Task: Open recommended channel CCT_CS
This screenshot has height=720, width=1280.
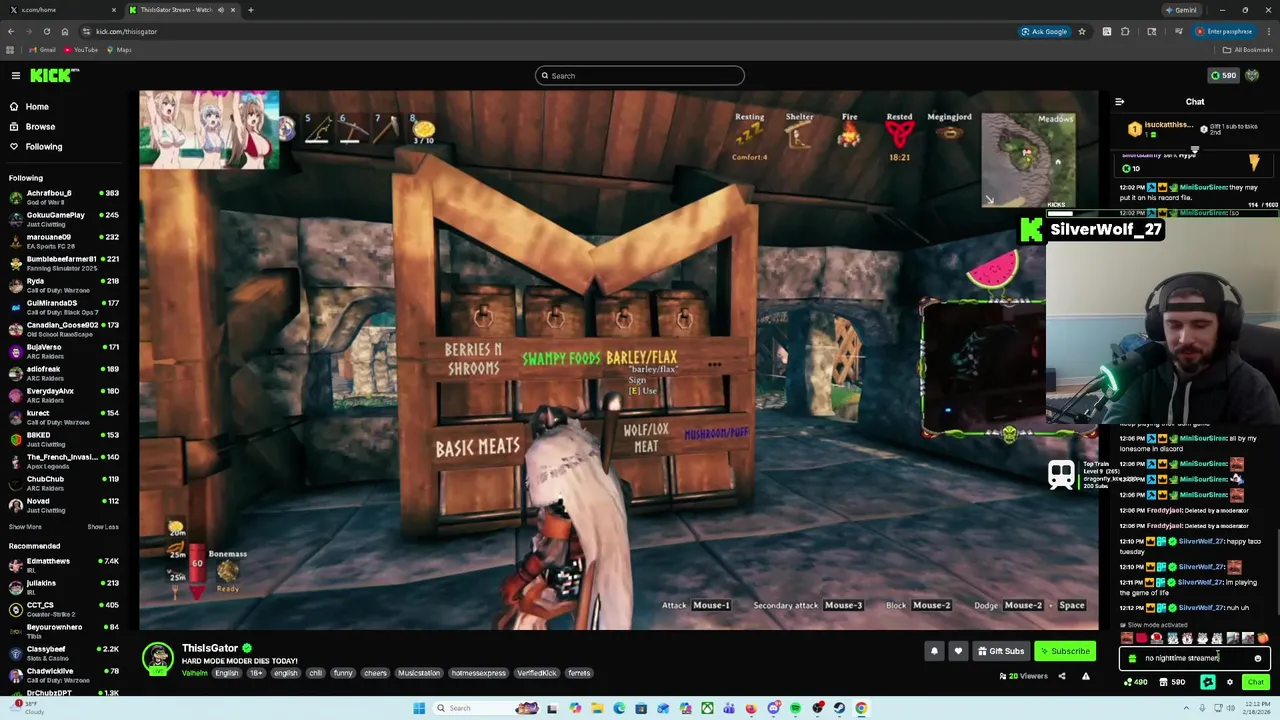Action: [64, 609]
